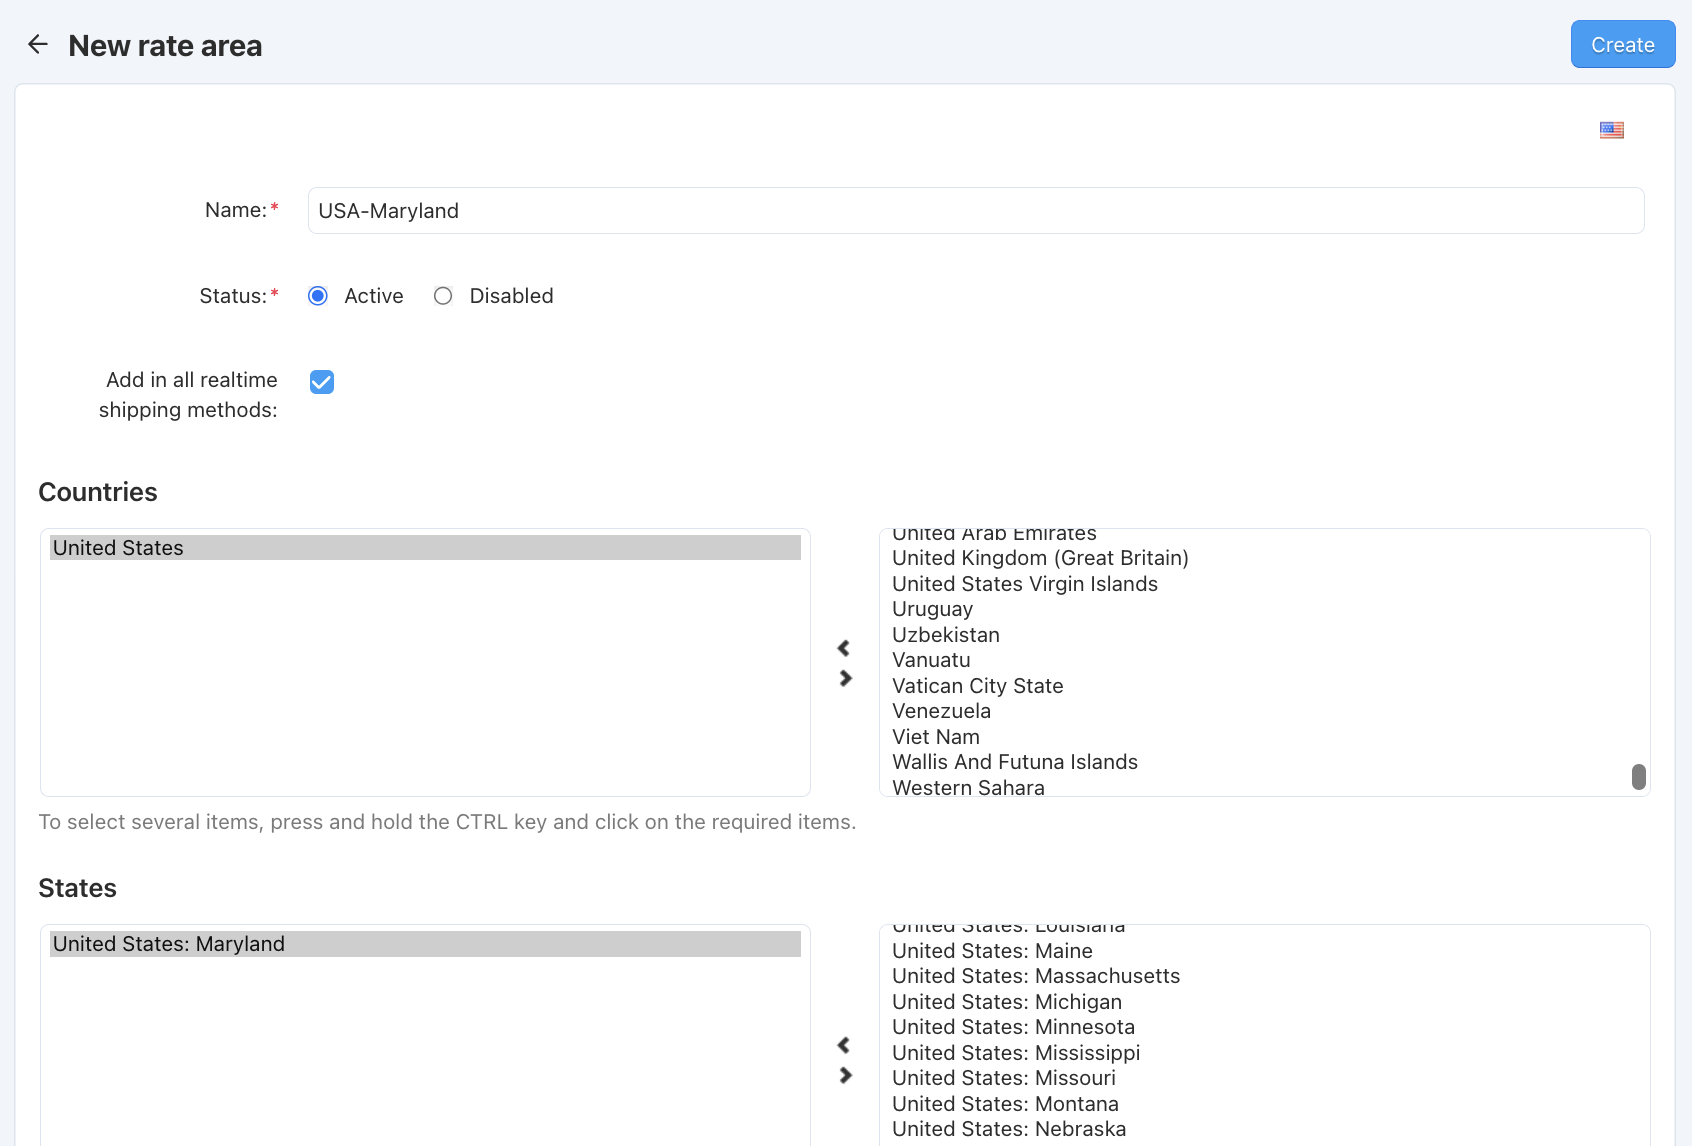Select Viet Nam from available countries
1692x1146 pixels.
click(936, 737)
